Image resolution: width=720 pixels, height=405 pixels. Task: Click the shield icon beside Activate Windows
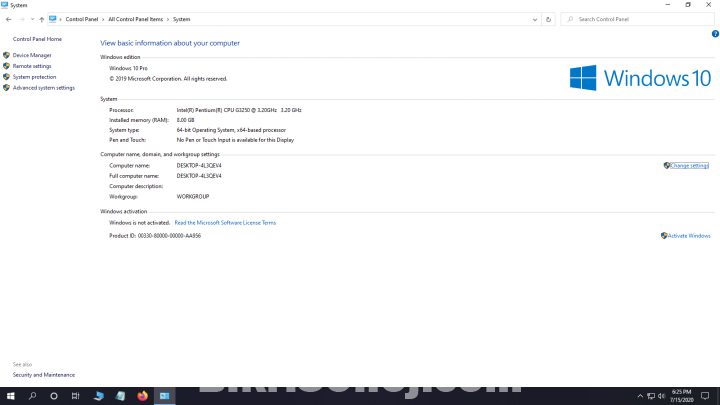click(664, 236)
